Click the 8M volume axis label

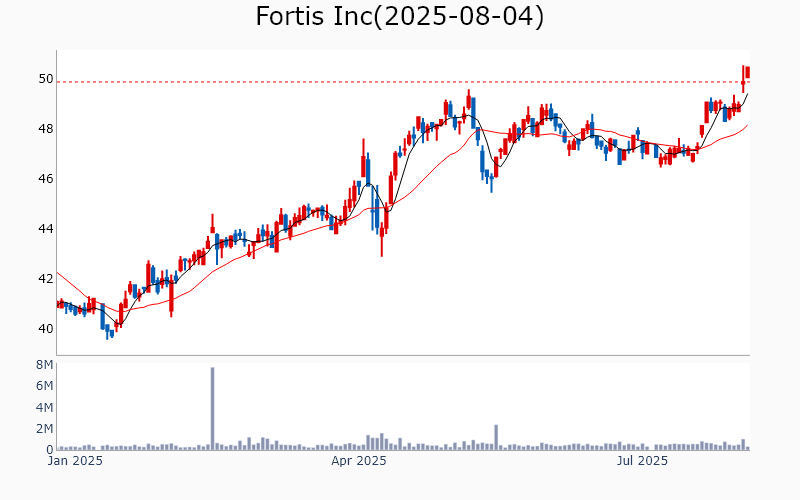point(44,365)
